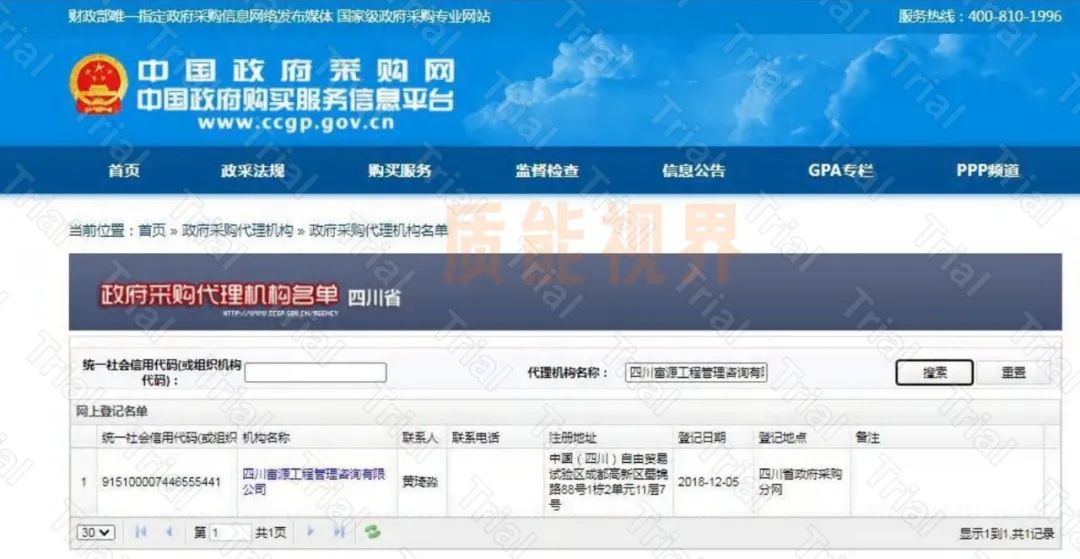1080x559 pixels.
Task: Click the 备注 column header
Action: [x=947, y=438]
